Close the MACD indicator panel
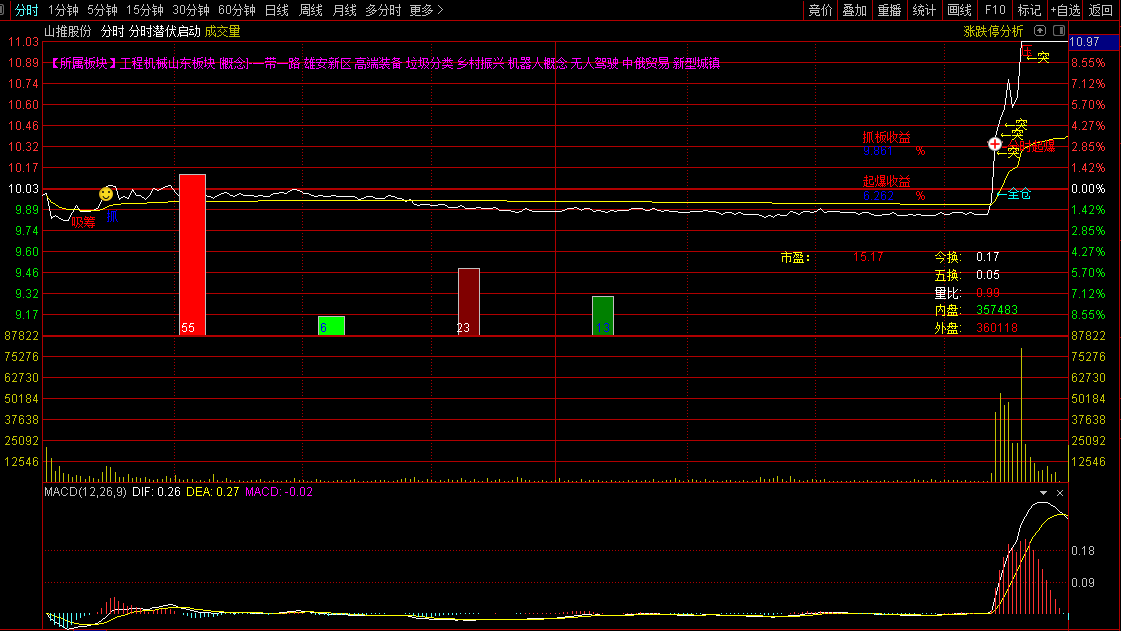Screen dimensions: 1121x631 (x=1060, y=493)
